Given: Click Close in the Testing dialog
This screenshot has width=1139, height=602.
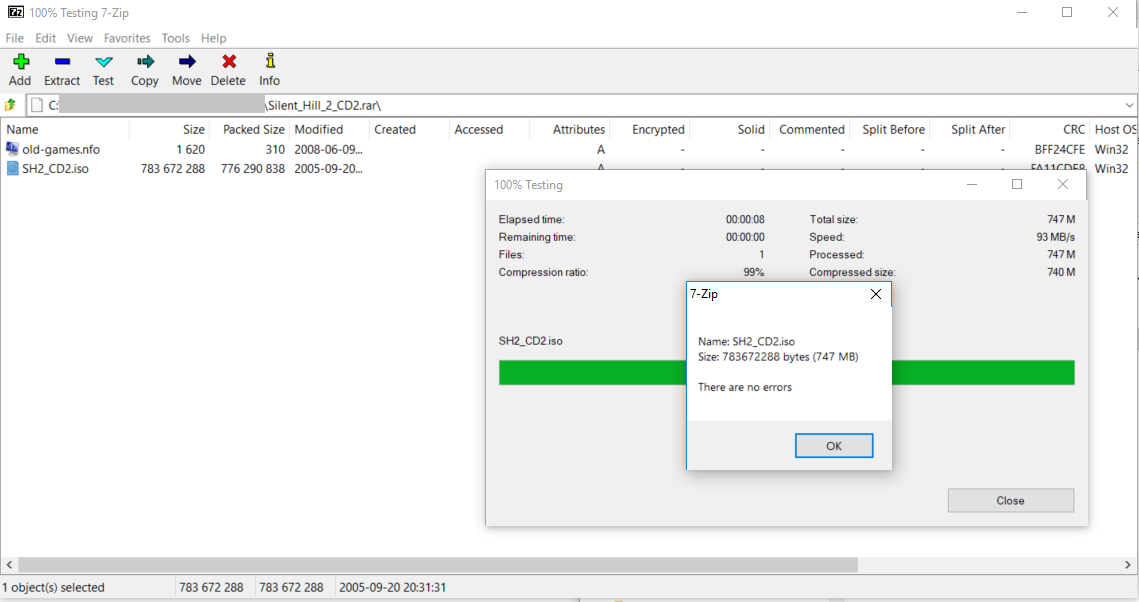Looking at the screenshot, I should point(1010,500).
